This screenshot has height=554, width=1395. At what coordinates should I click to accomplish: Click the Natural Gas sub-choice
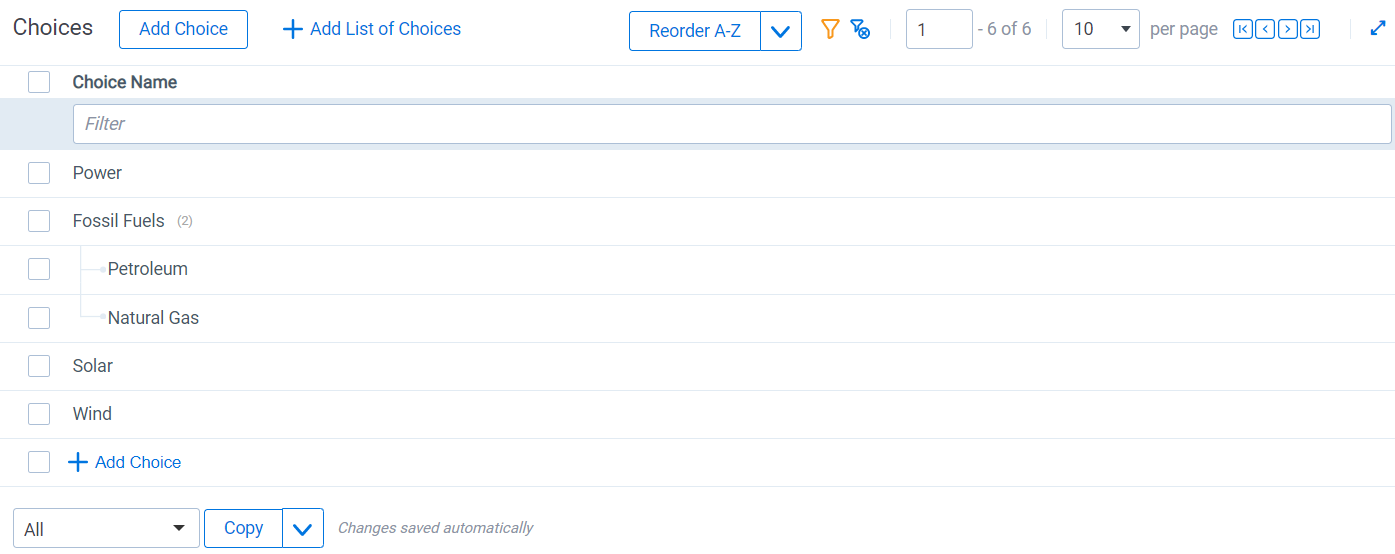point(153,318)
